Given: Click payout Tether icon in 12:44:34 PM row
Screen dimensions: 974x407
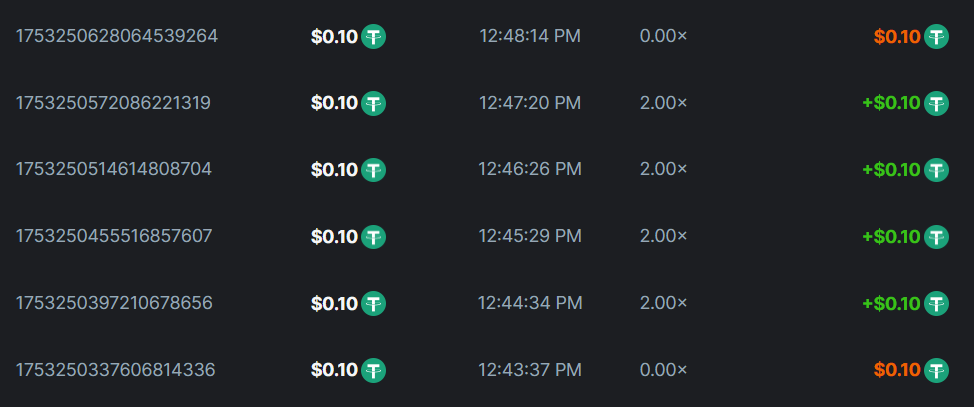Looking at the screenshot, I should (937, 303).
